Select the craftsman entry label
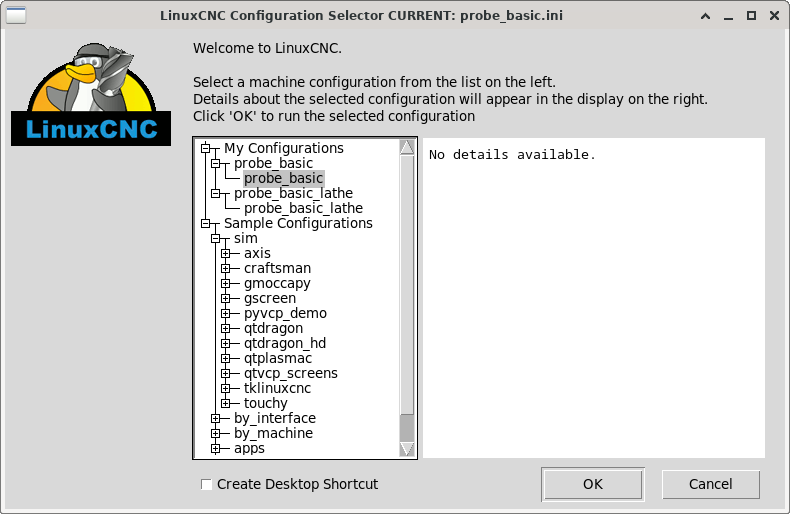 tap(278, 269)
